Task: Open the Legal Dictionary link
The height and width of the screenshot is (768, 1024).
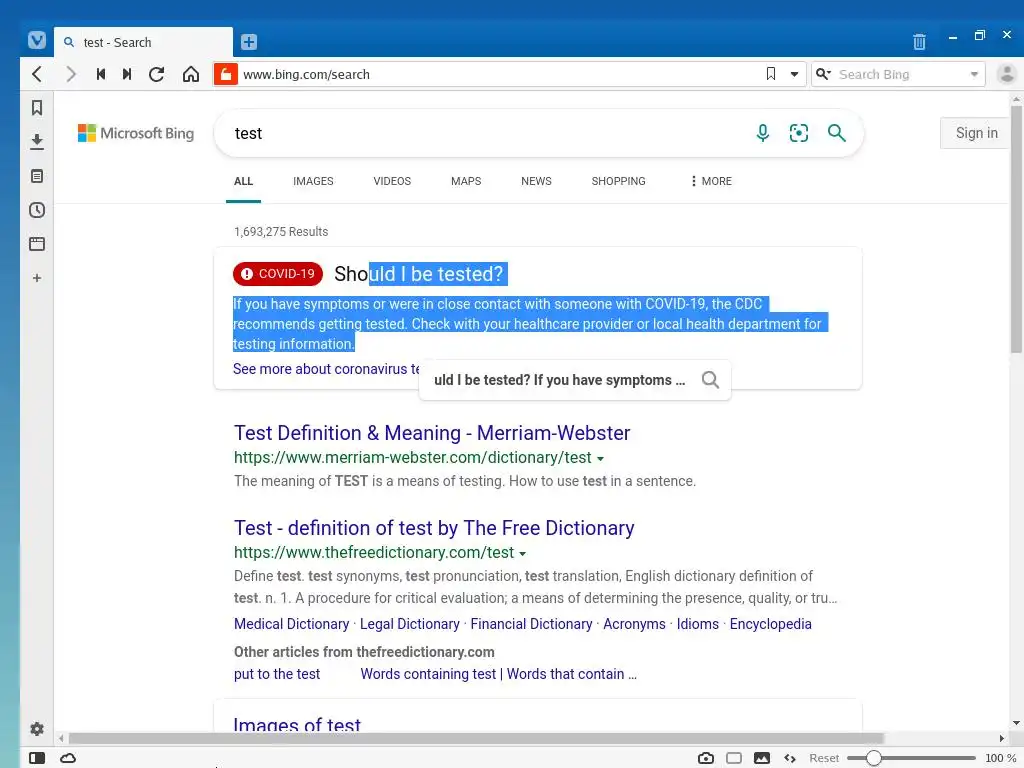Action: [409, 624]
